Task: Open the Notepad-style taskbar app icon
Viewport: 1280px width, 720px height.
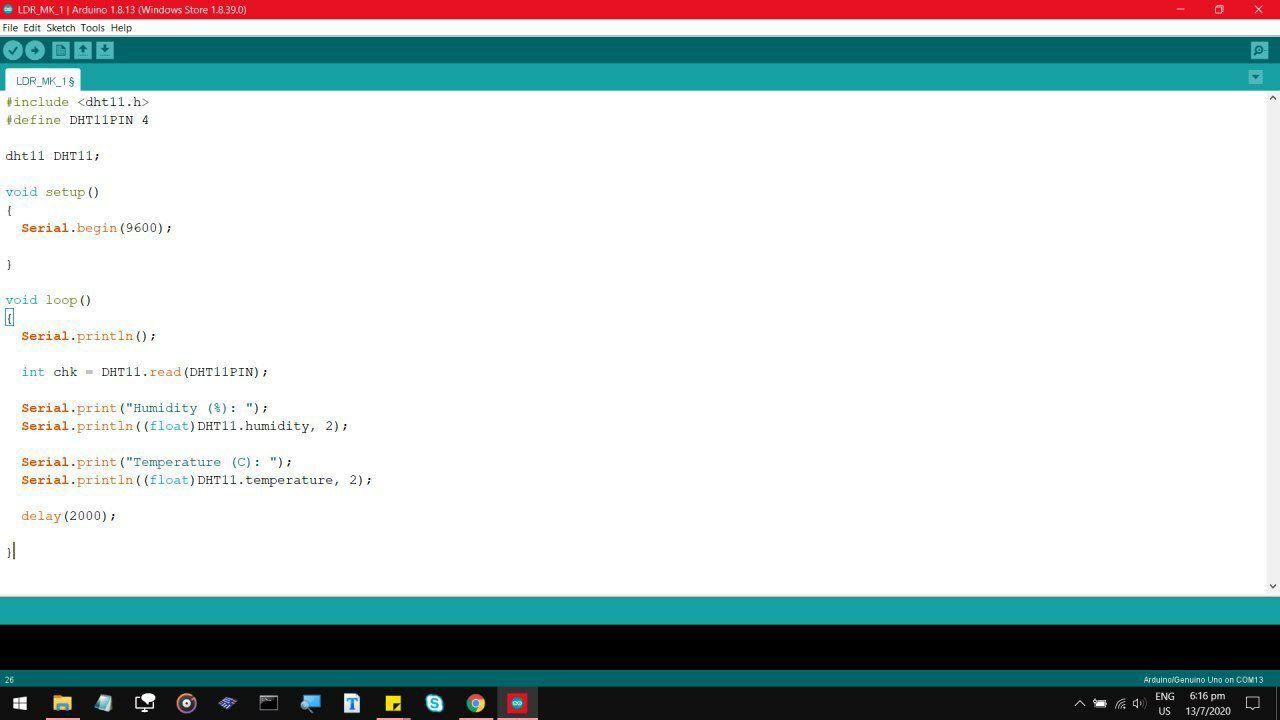Action: point(103,704)
